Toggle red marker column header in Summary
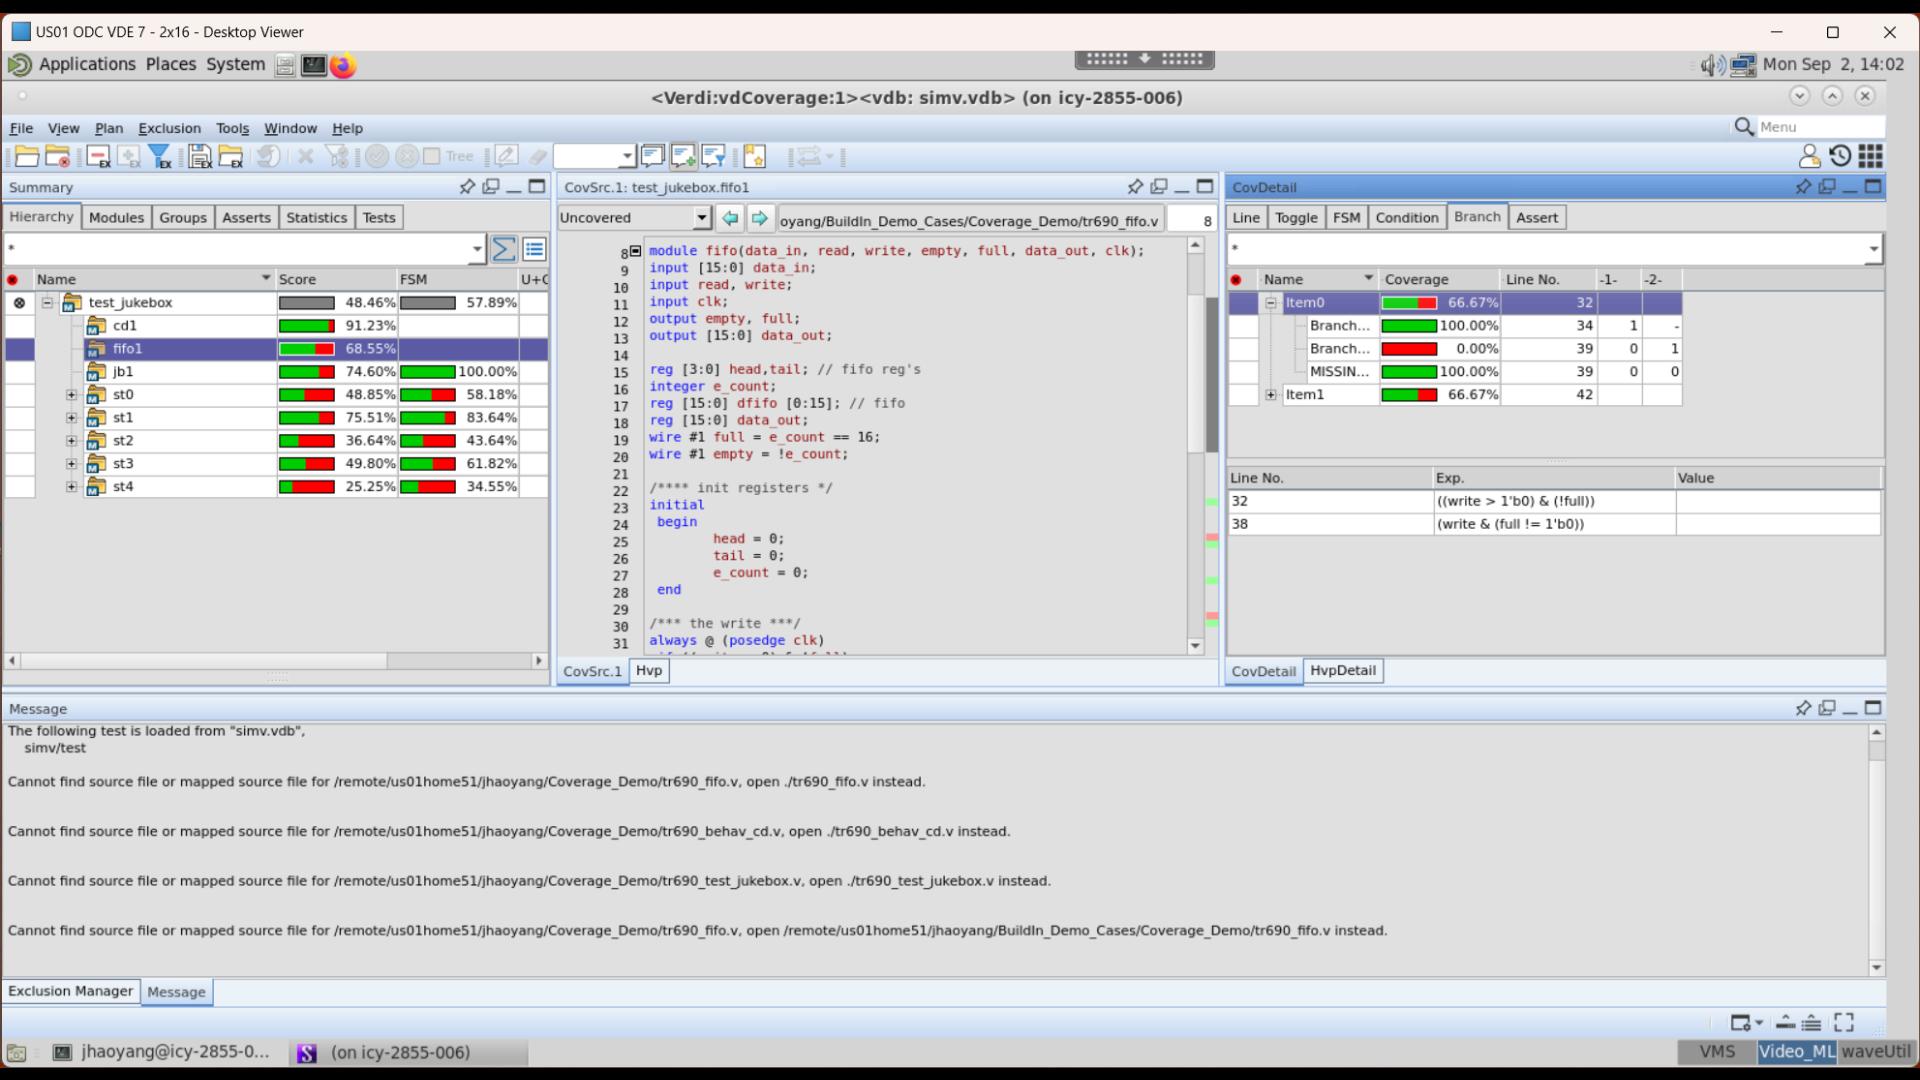 point(13,280)
